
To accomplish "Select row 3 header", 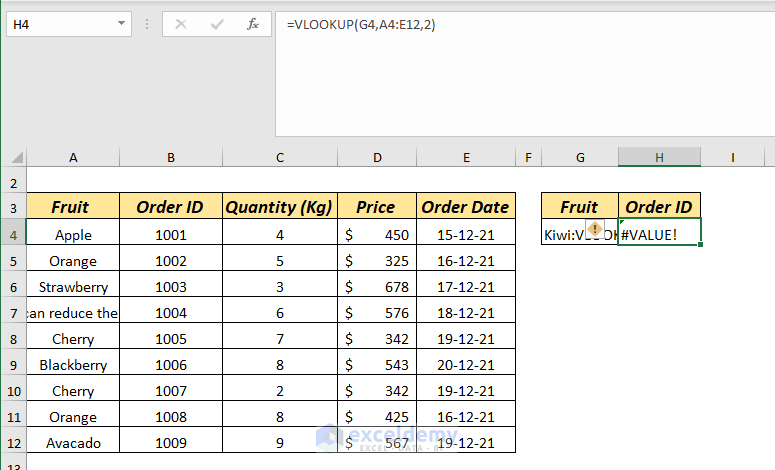I will tap(13, 208).
